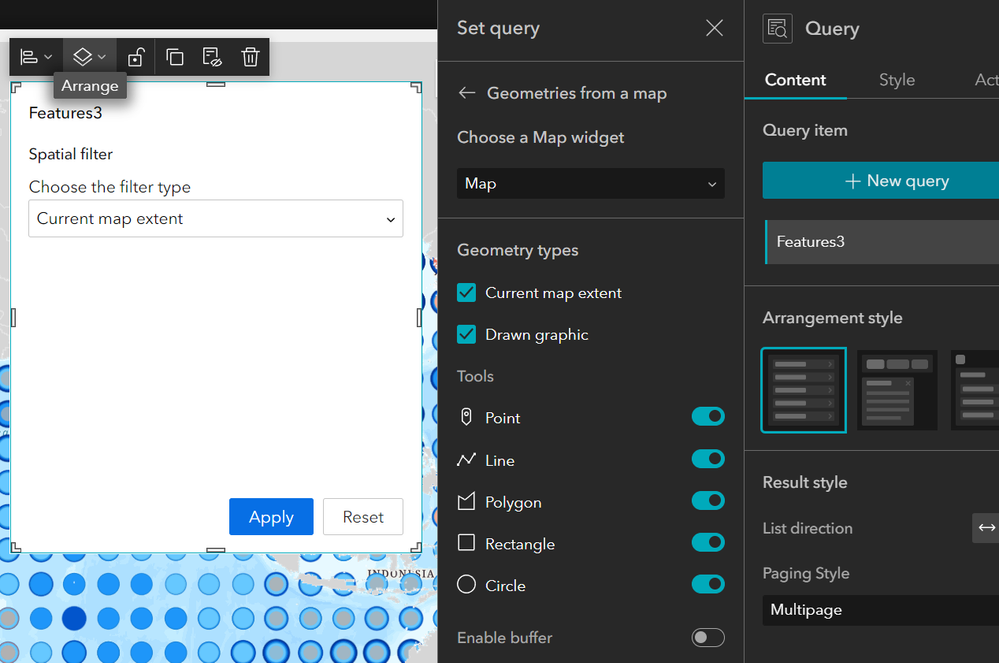Image resolution: width=999 pixels, height=663 pixels.
Task: Delete the widget with trash icon
Action: point(250,57)
